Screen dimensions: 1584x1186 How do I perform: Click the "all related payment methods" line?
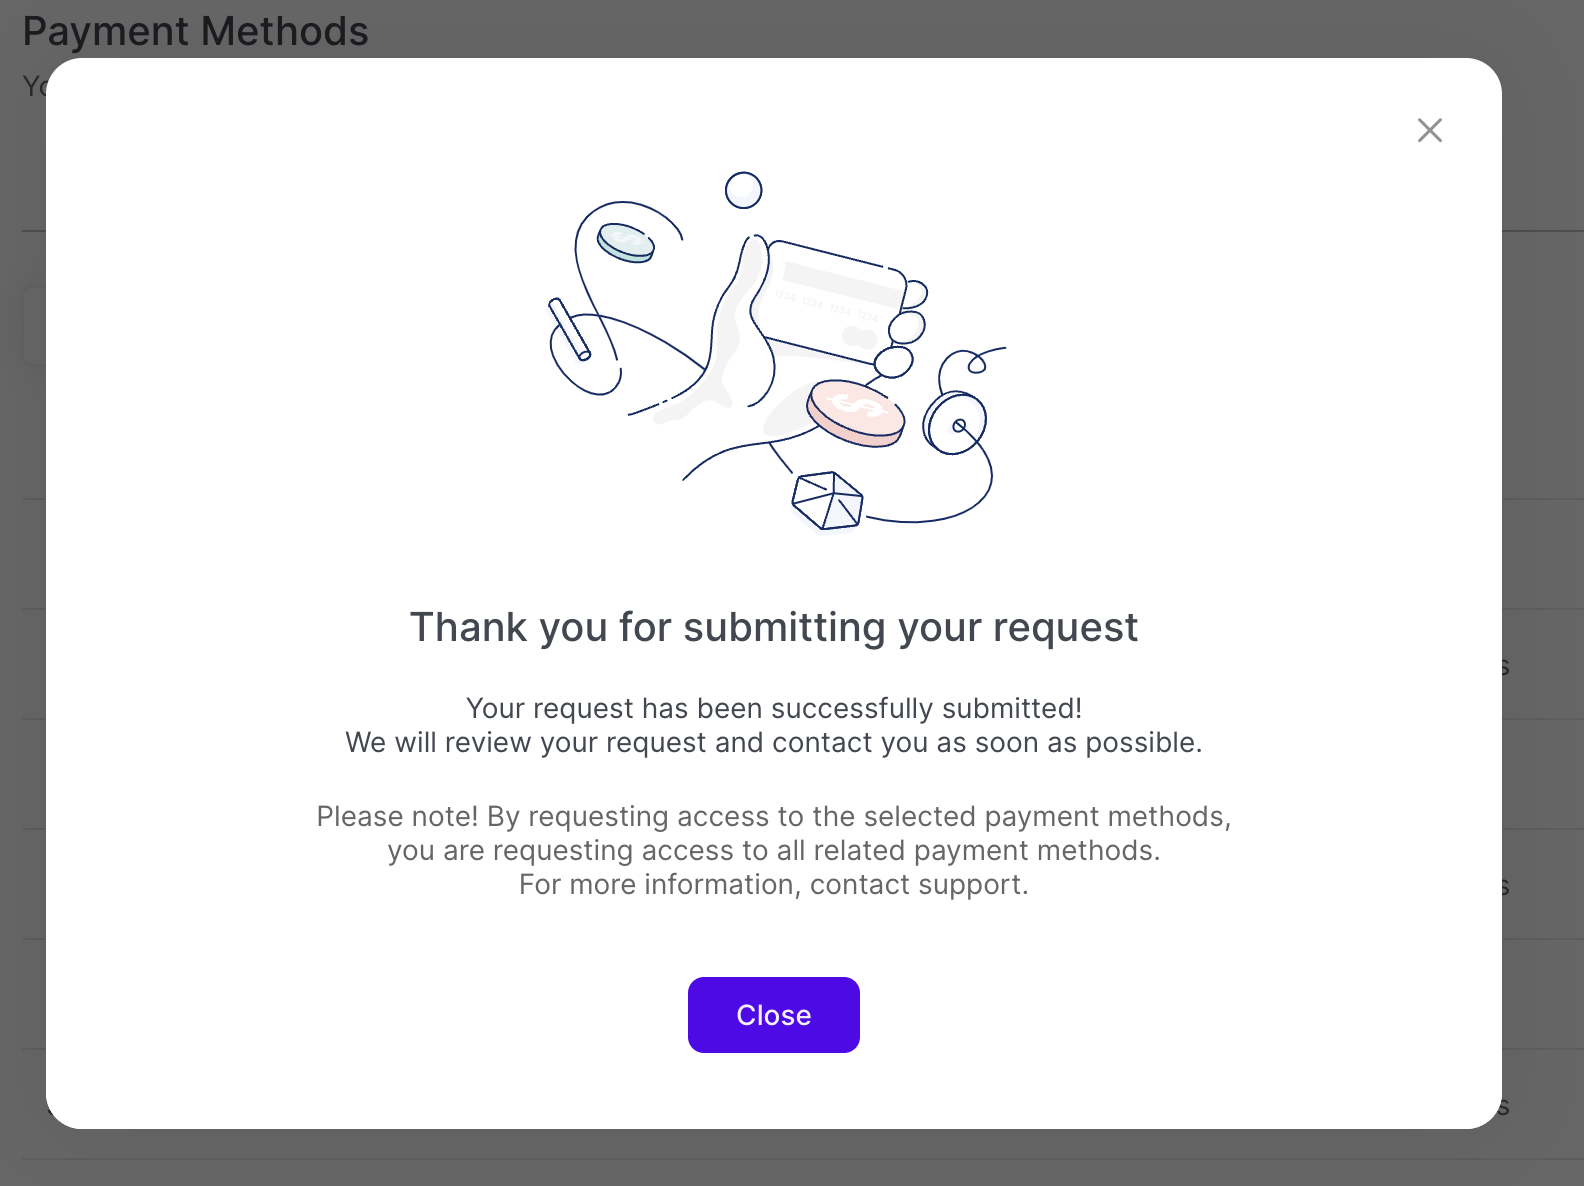(x=774, y=851)
